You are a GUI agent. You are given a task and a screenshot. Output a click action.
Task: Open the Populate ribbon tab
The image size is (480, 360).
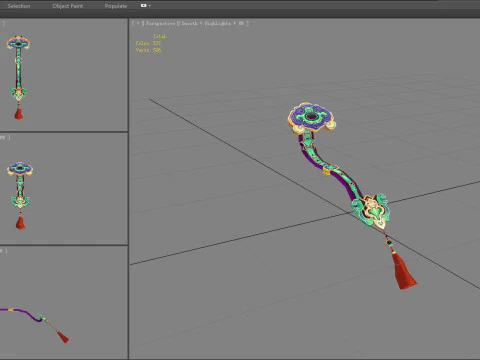pos(116,6)
